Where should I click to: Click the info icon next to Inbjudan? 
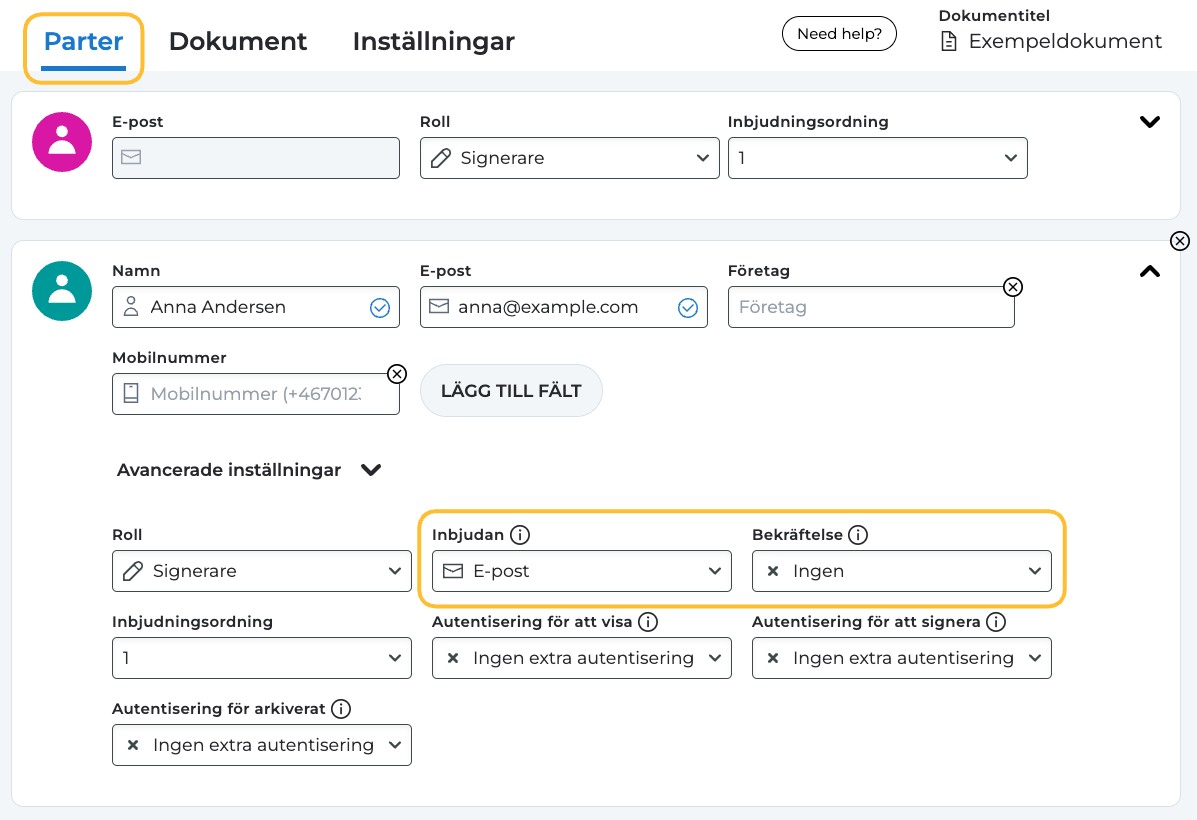pos(520,535)
